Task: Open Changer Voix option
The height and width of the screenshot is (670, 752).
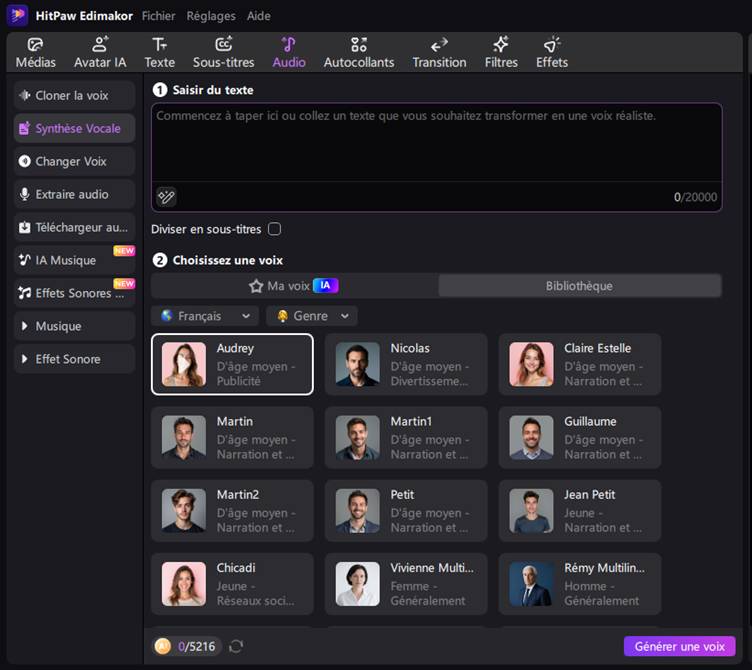Action: pos(74,161)
